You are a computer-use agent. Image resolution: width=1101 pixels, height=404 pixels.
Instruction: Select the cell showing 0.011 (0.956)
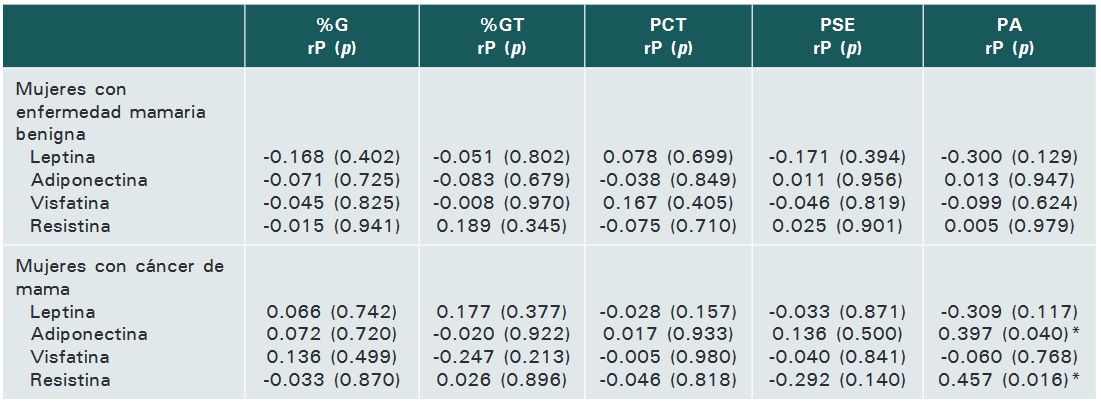tap(837, 180)
